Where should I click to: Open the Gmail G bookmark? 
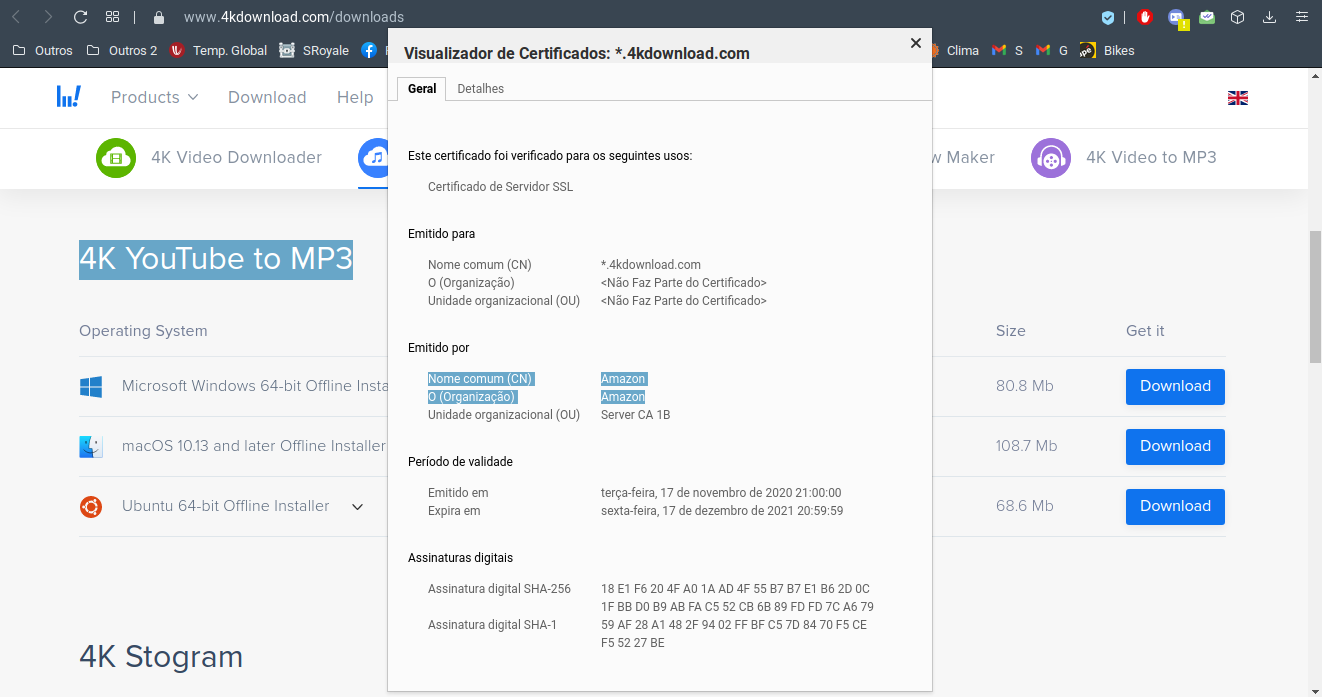[x=1051, y=50]
